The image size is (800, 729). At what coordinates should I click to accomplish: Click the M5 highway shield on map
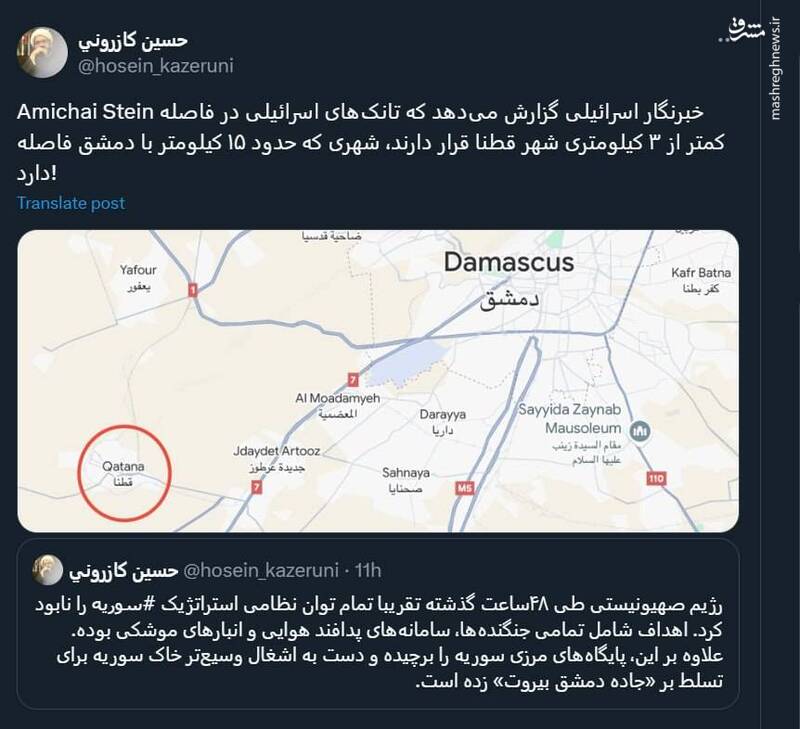(464, 488)
